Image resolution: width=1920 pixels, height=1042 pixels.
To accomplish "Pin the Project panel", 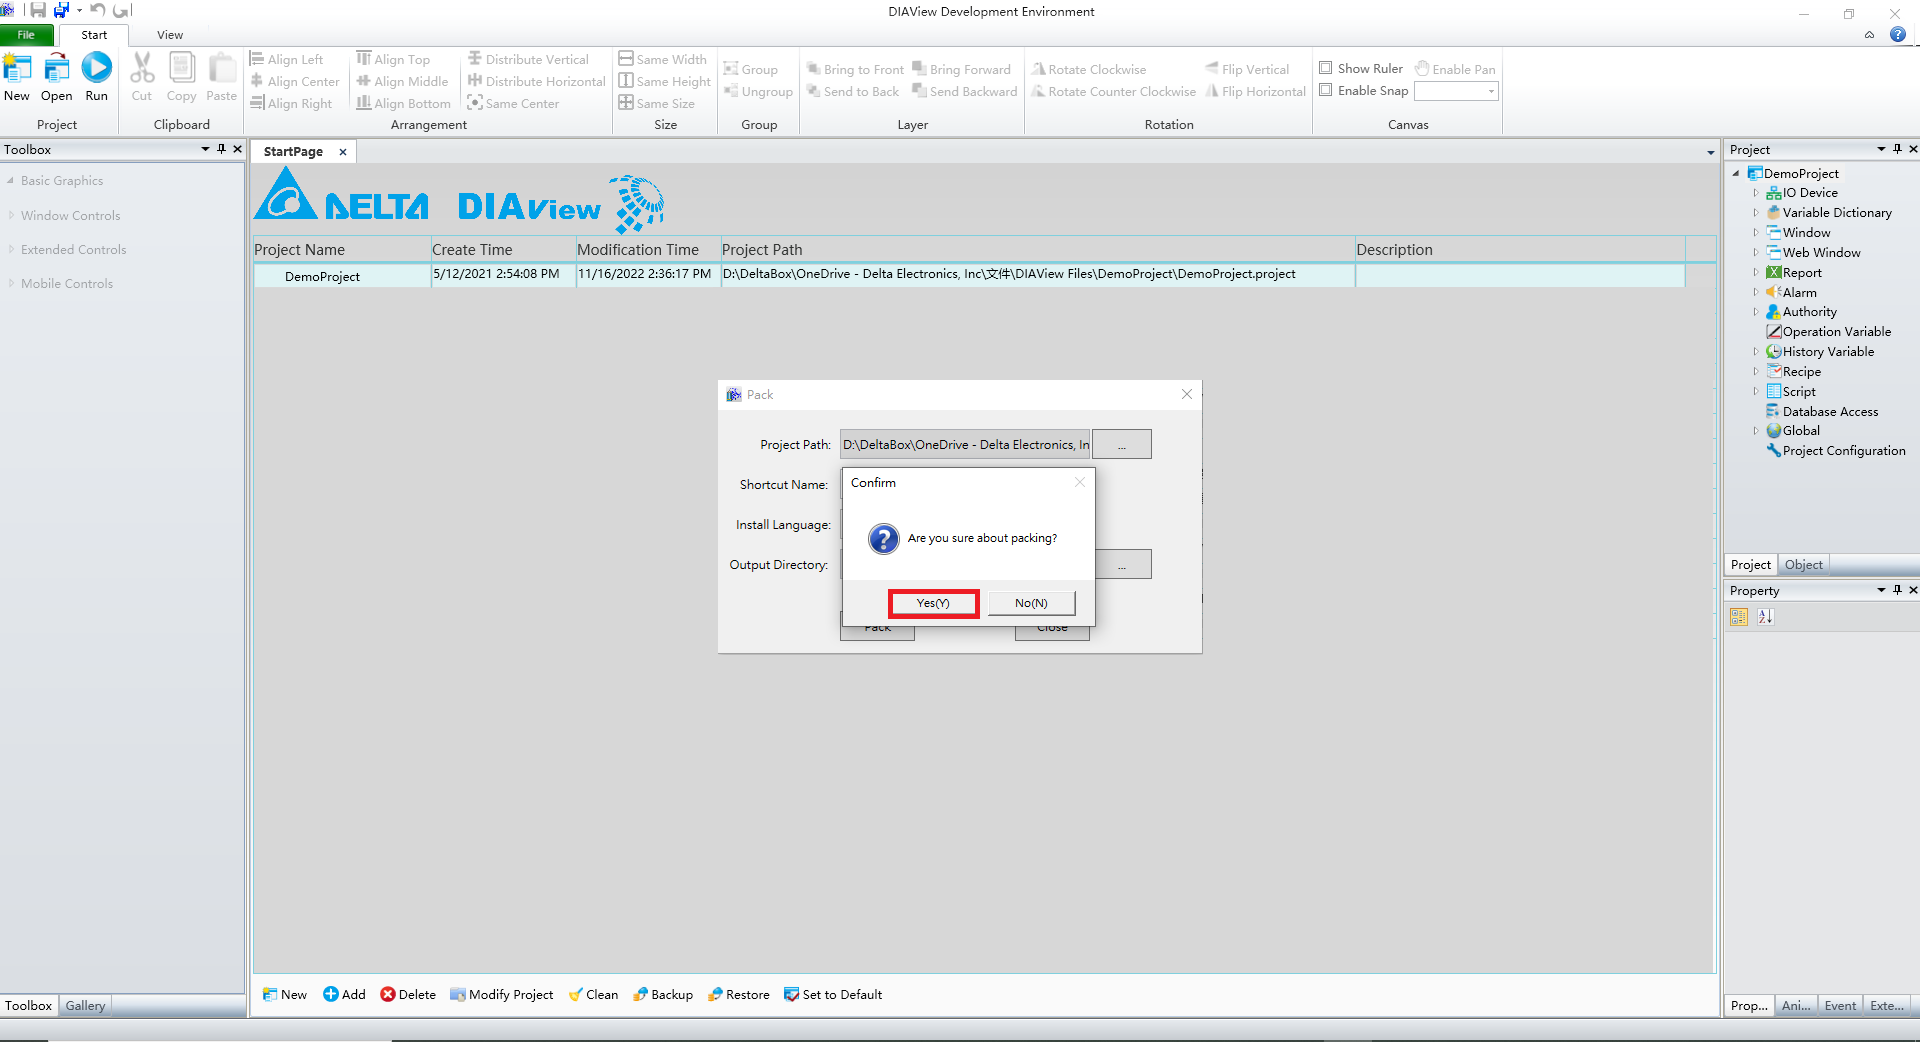I will [1897, 149].
